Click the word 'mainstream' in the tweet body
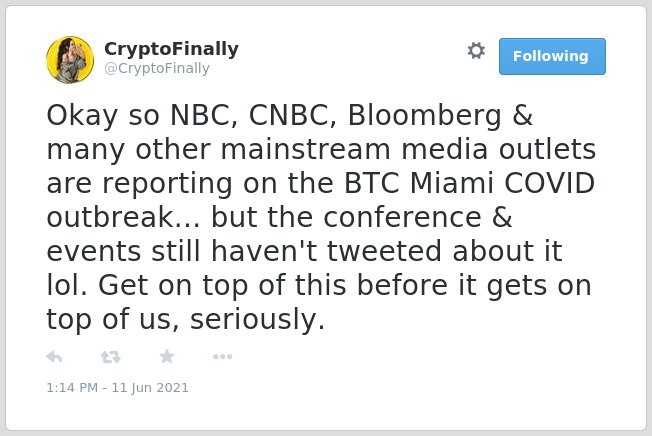This screenshot has width=652, height=436. click(x=305, y=149)
